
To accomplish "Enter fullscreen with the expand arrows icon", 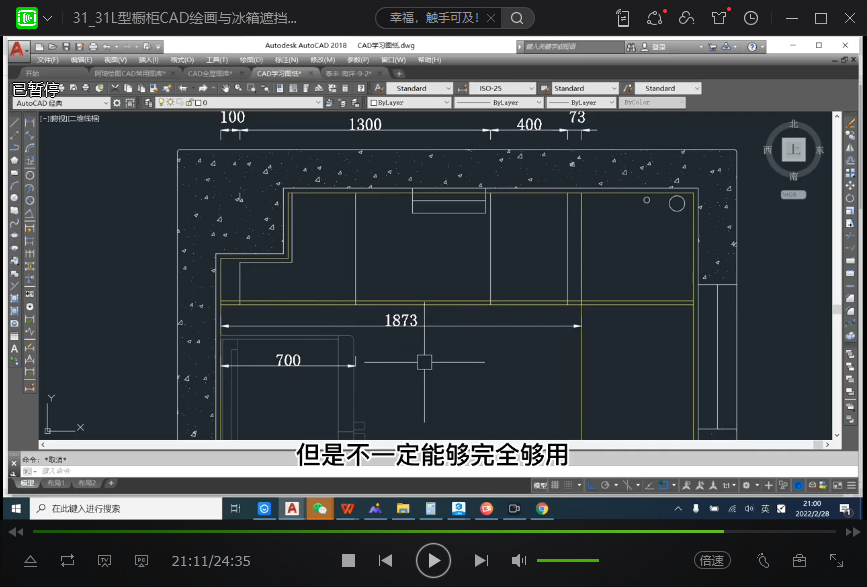I will (x=836, y=561).
